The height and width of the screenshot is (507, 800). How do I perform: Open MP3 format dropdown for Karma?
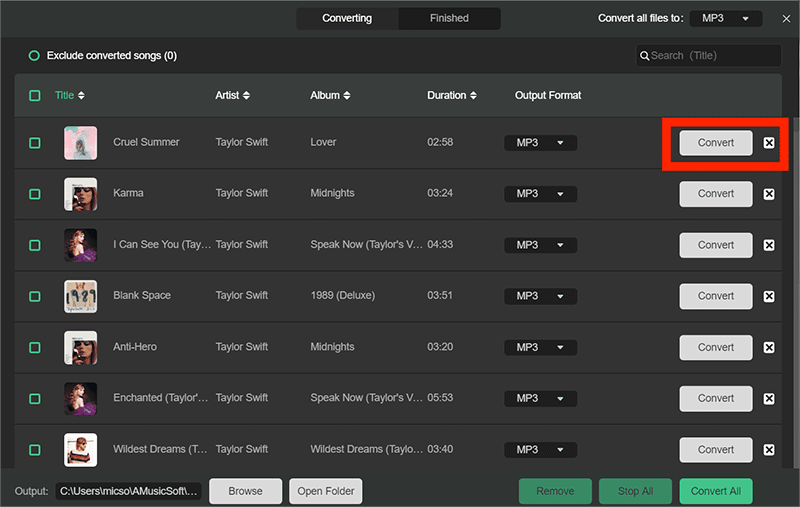pos(540,194)
